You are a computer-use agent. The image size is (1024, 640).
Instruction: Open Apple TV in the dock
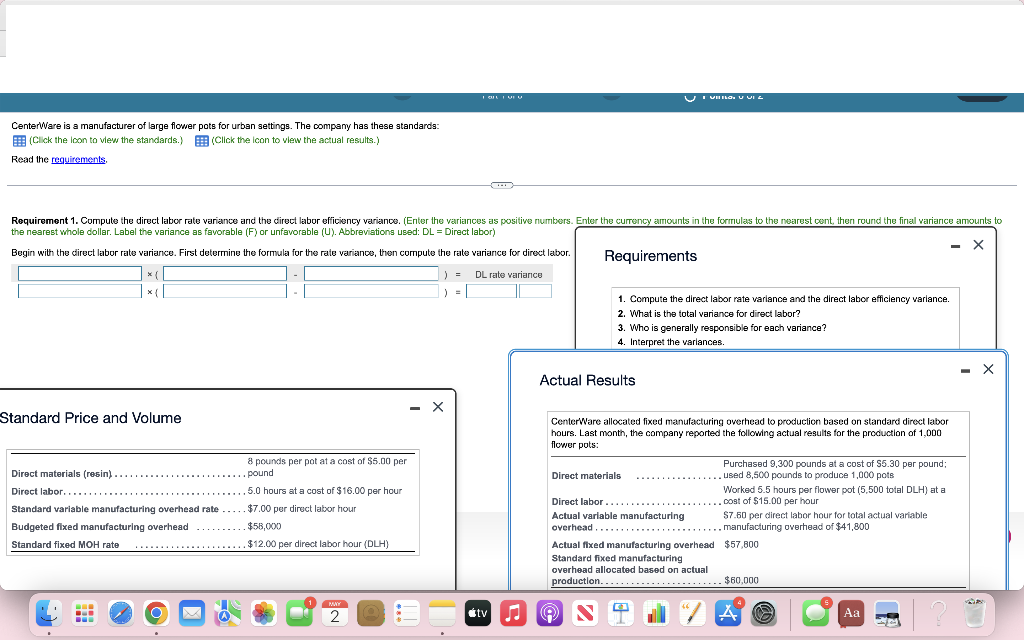pyautogui.click(x=477, y=613)
